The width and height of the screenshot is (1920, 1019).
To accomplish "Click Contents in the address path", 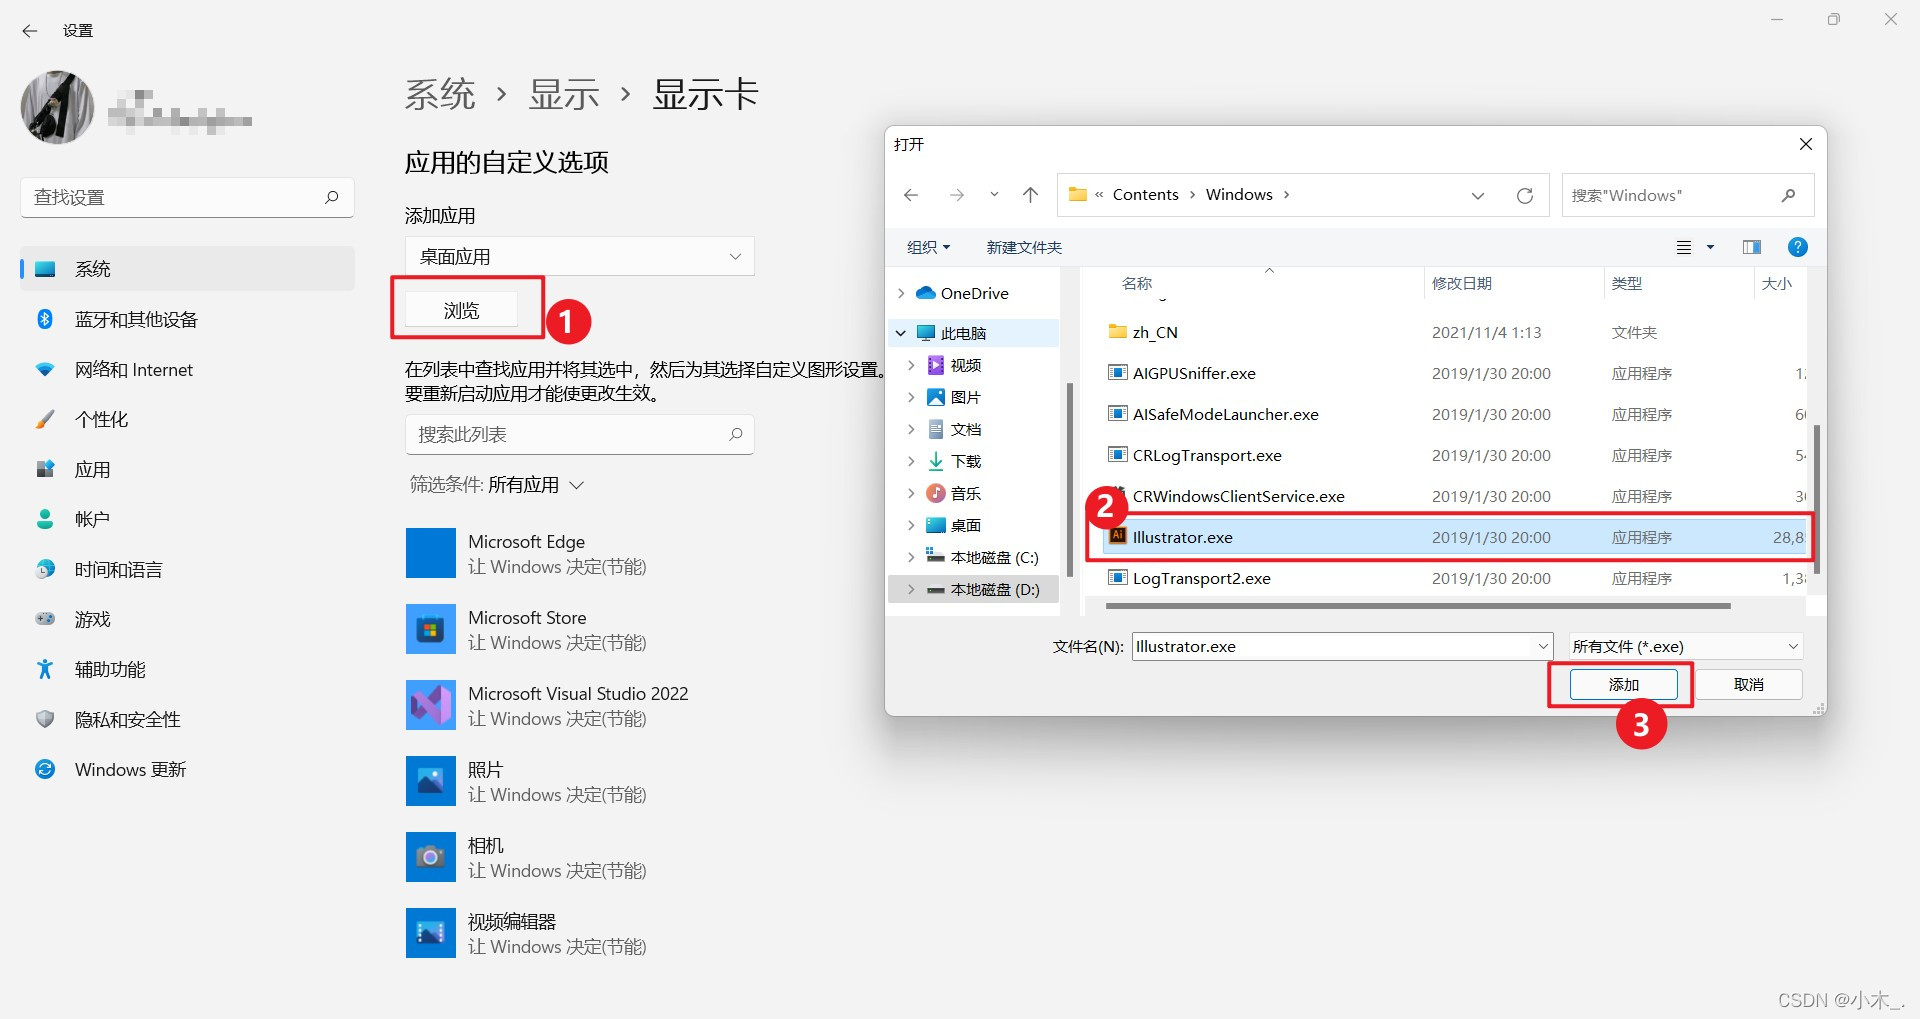I will pos(1146,195).
